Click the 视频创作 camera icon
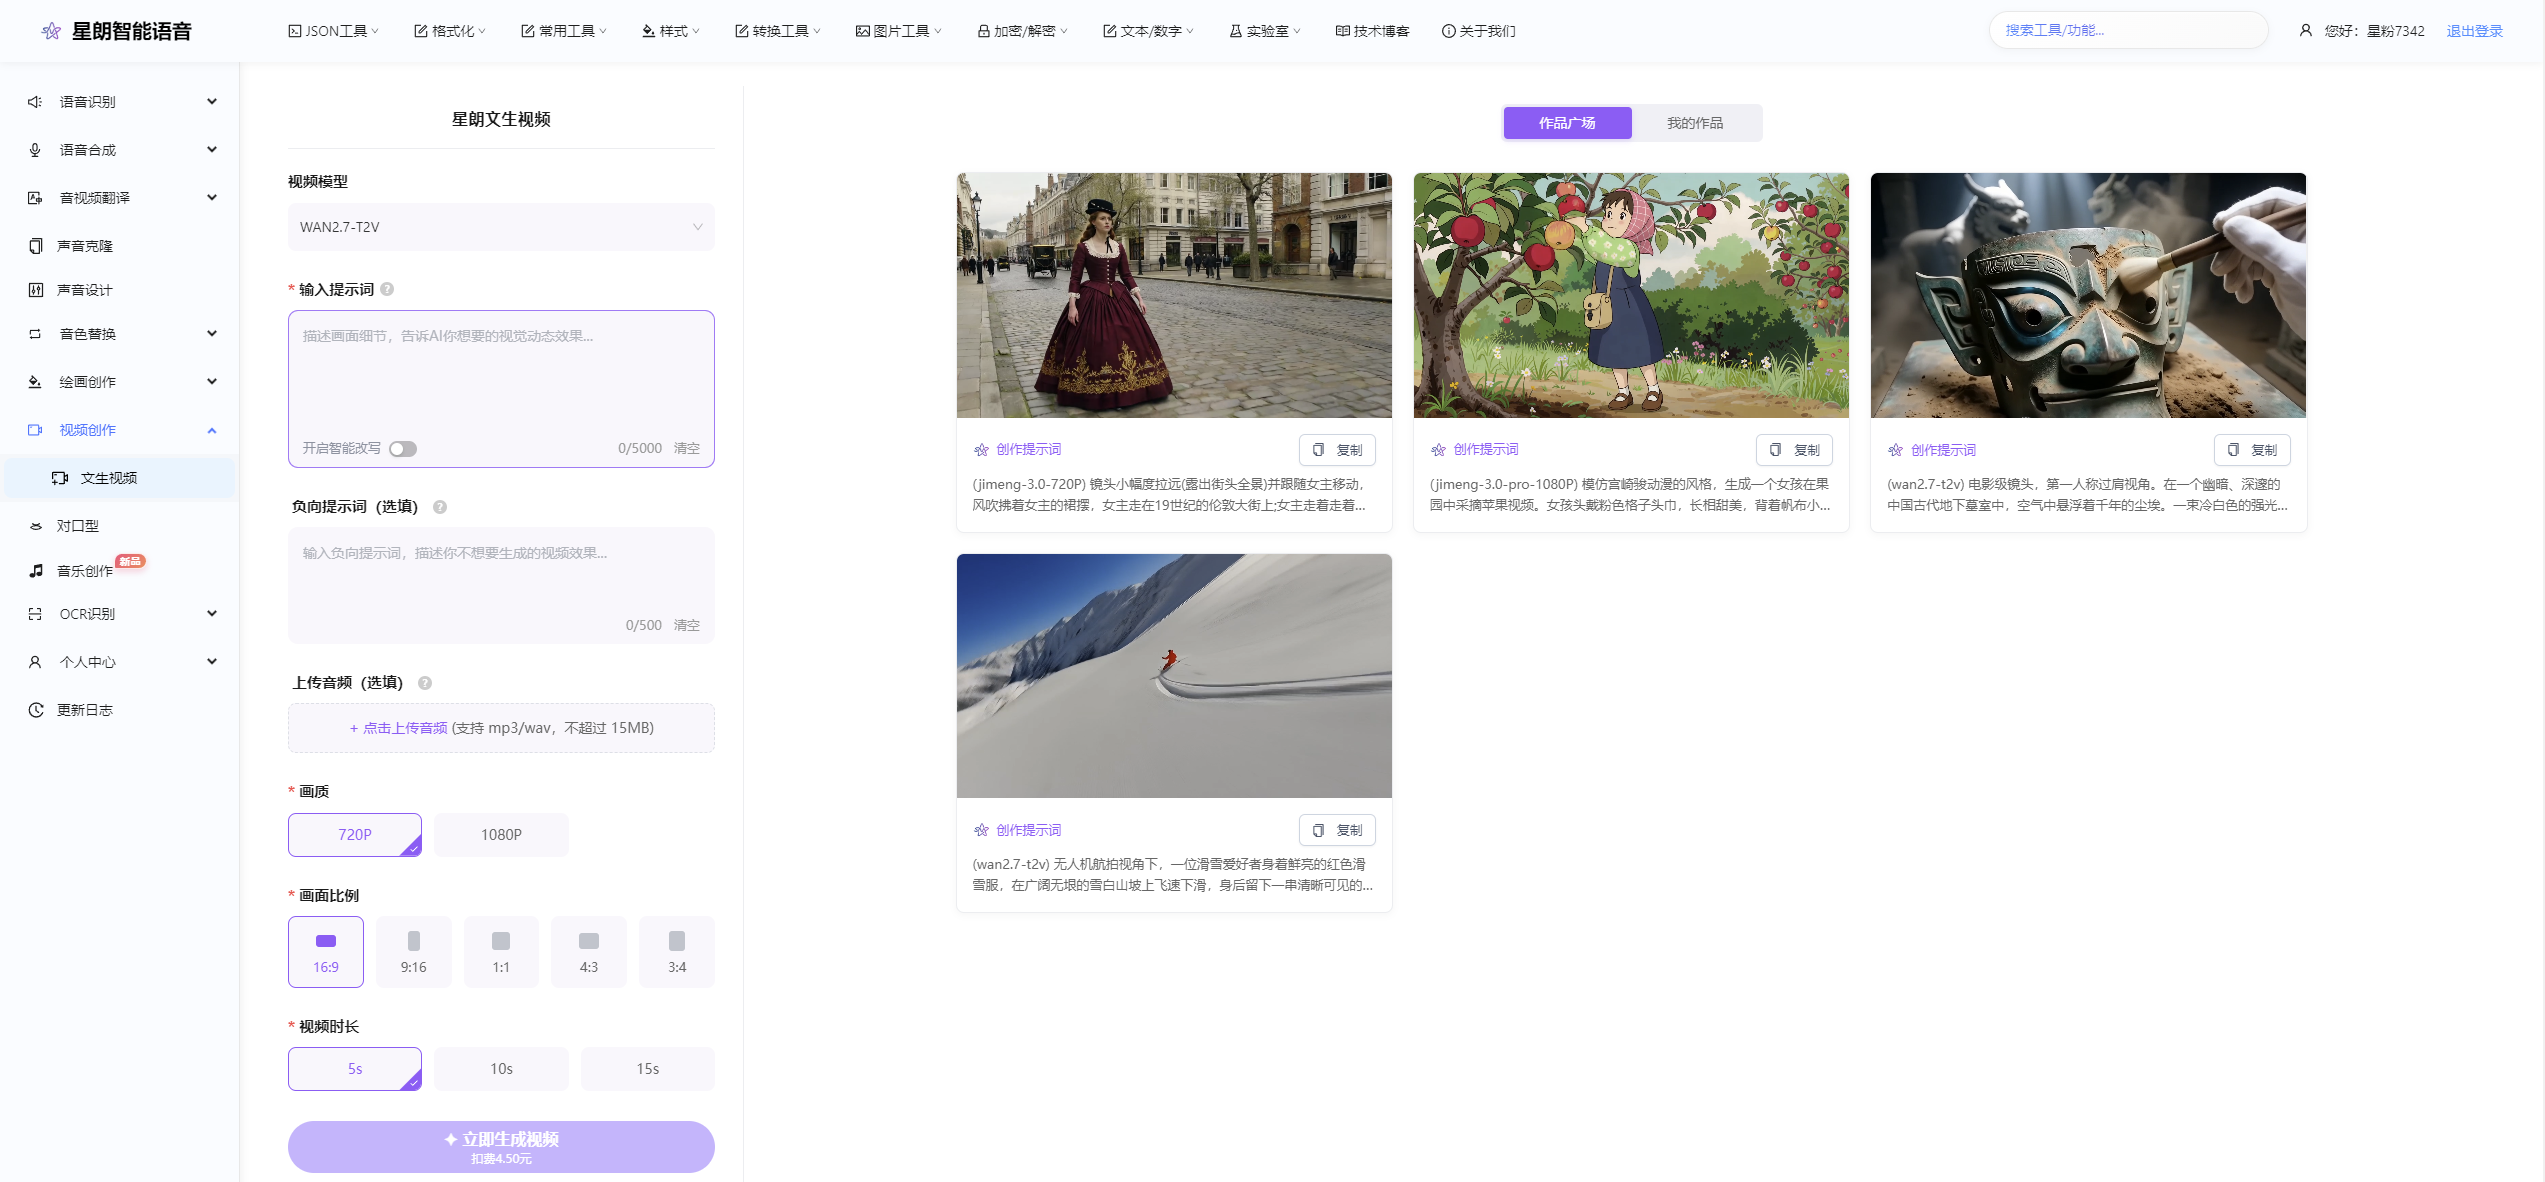Image resolution: width=2545 pixels, height=1182 pixels. 35,430
